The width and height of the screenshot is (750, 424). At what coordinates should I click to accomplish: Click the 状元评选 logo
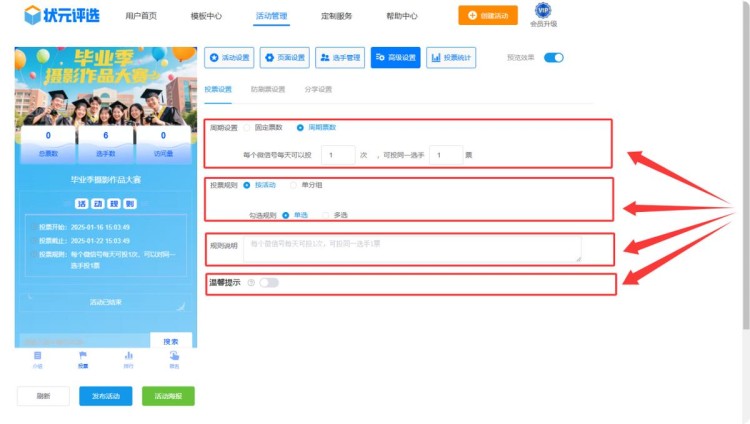(63, 15)
